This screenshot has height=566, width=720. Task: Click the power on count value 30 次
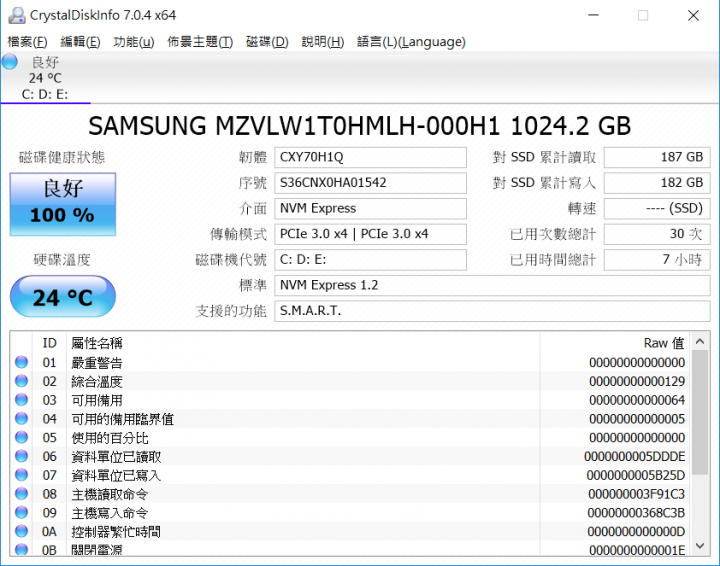click(x=657, y=235)
